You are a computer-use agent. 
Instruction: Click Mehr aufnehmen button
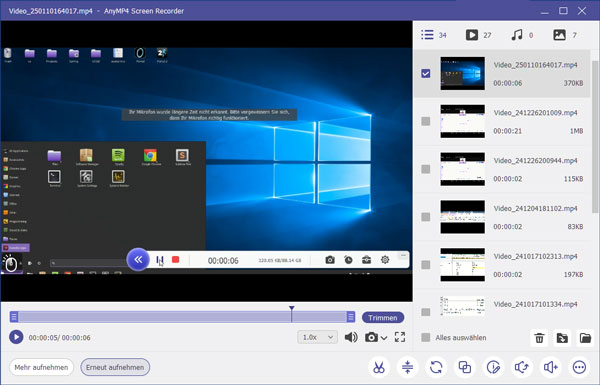pos(41,367)
